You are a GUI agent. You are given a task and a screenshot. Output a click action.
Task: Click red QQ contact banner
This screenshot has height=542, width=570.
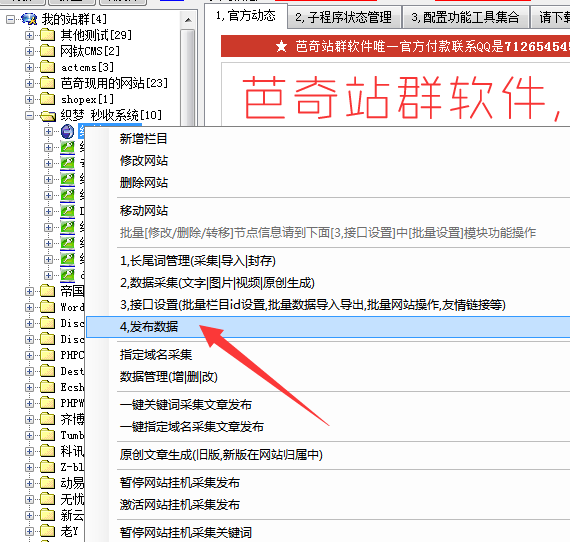396,46
